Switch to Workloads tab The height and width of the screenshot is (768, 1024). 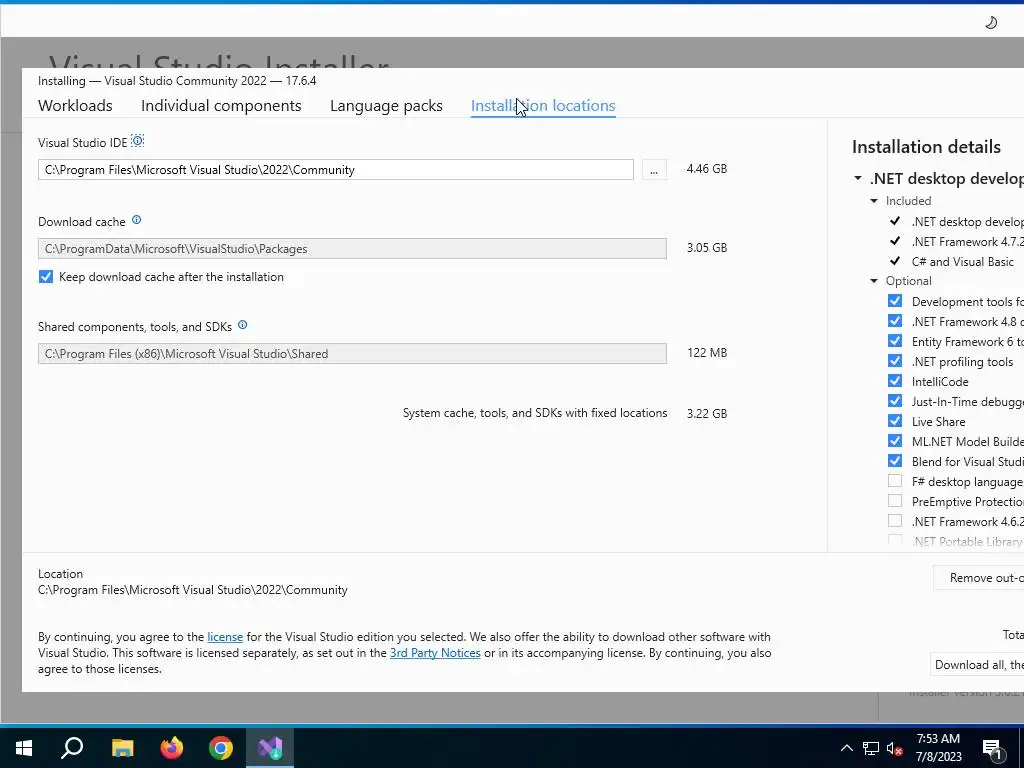(x=75, y=106)
